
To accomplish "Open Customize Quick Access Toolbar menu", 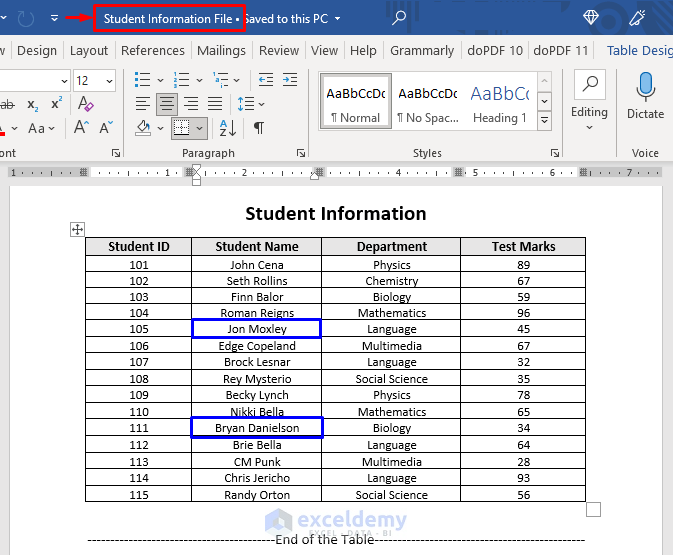I will (54, 18).
